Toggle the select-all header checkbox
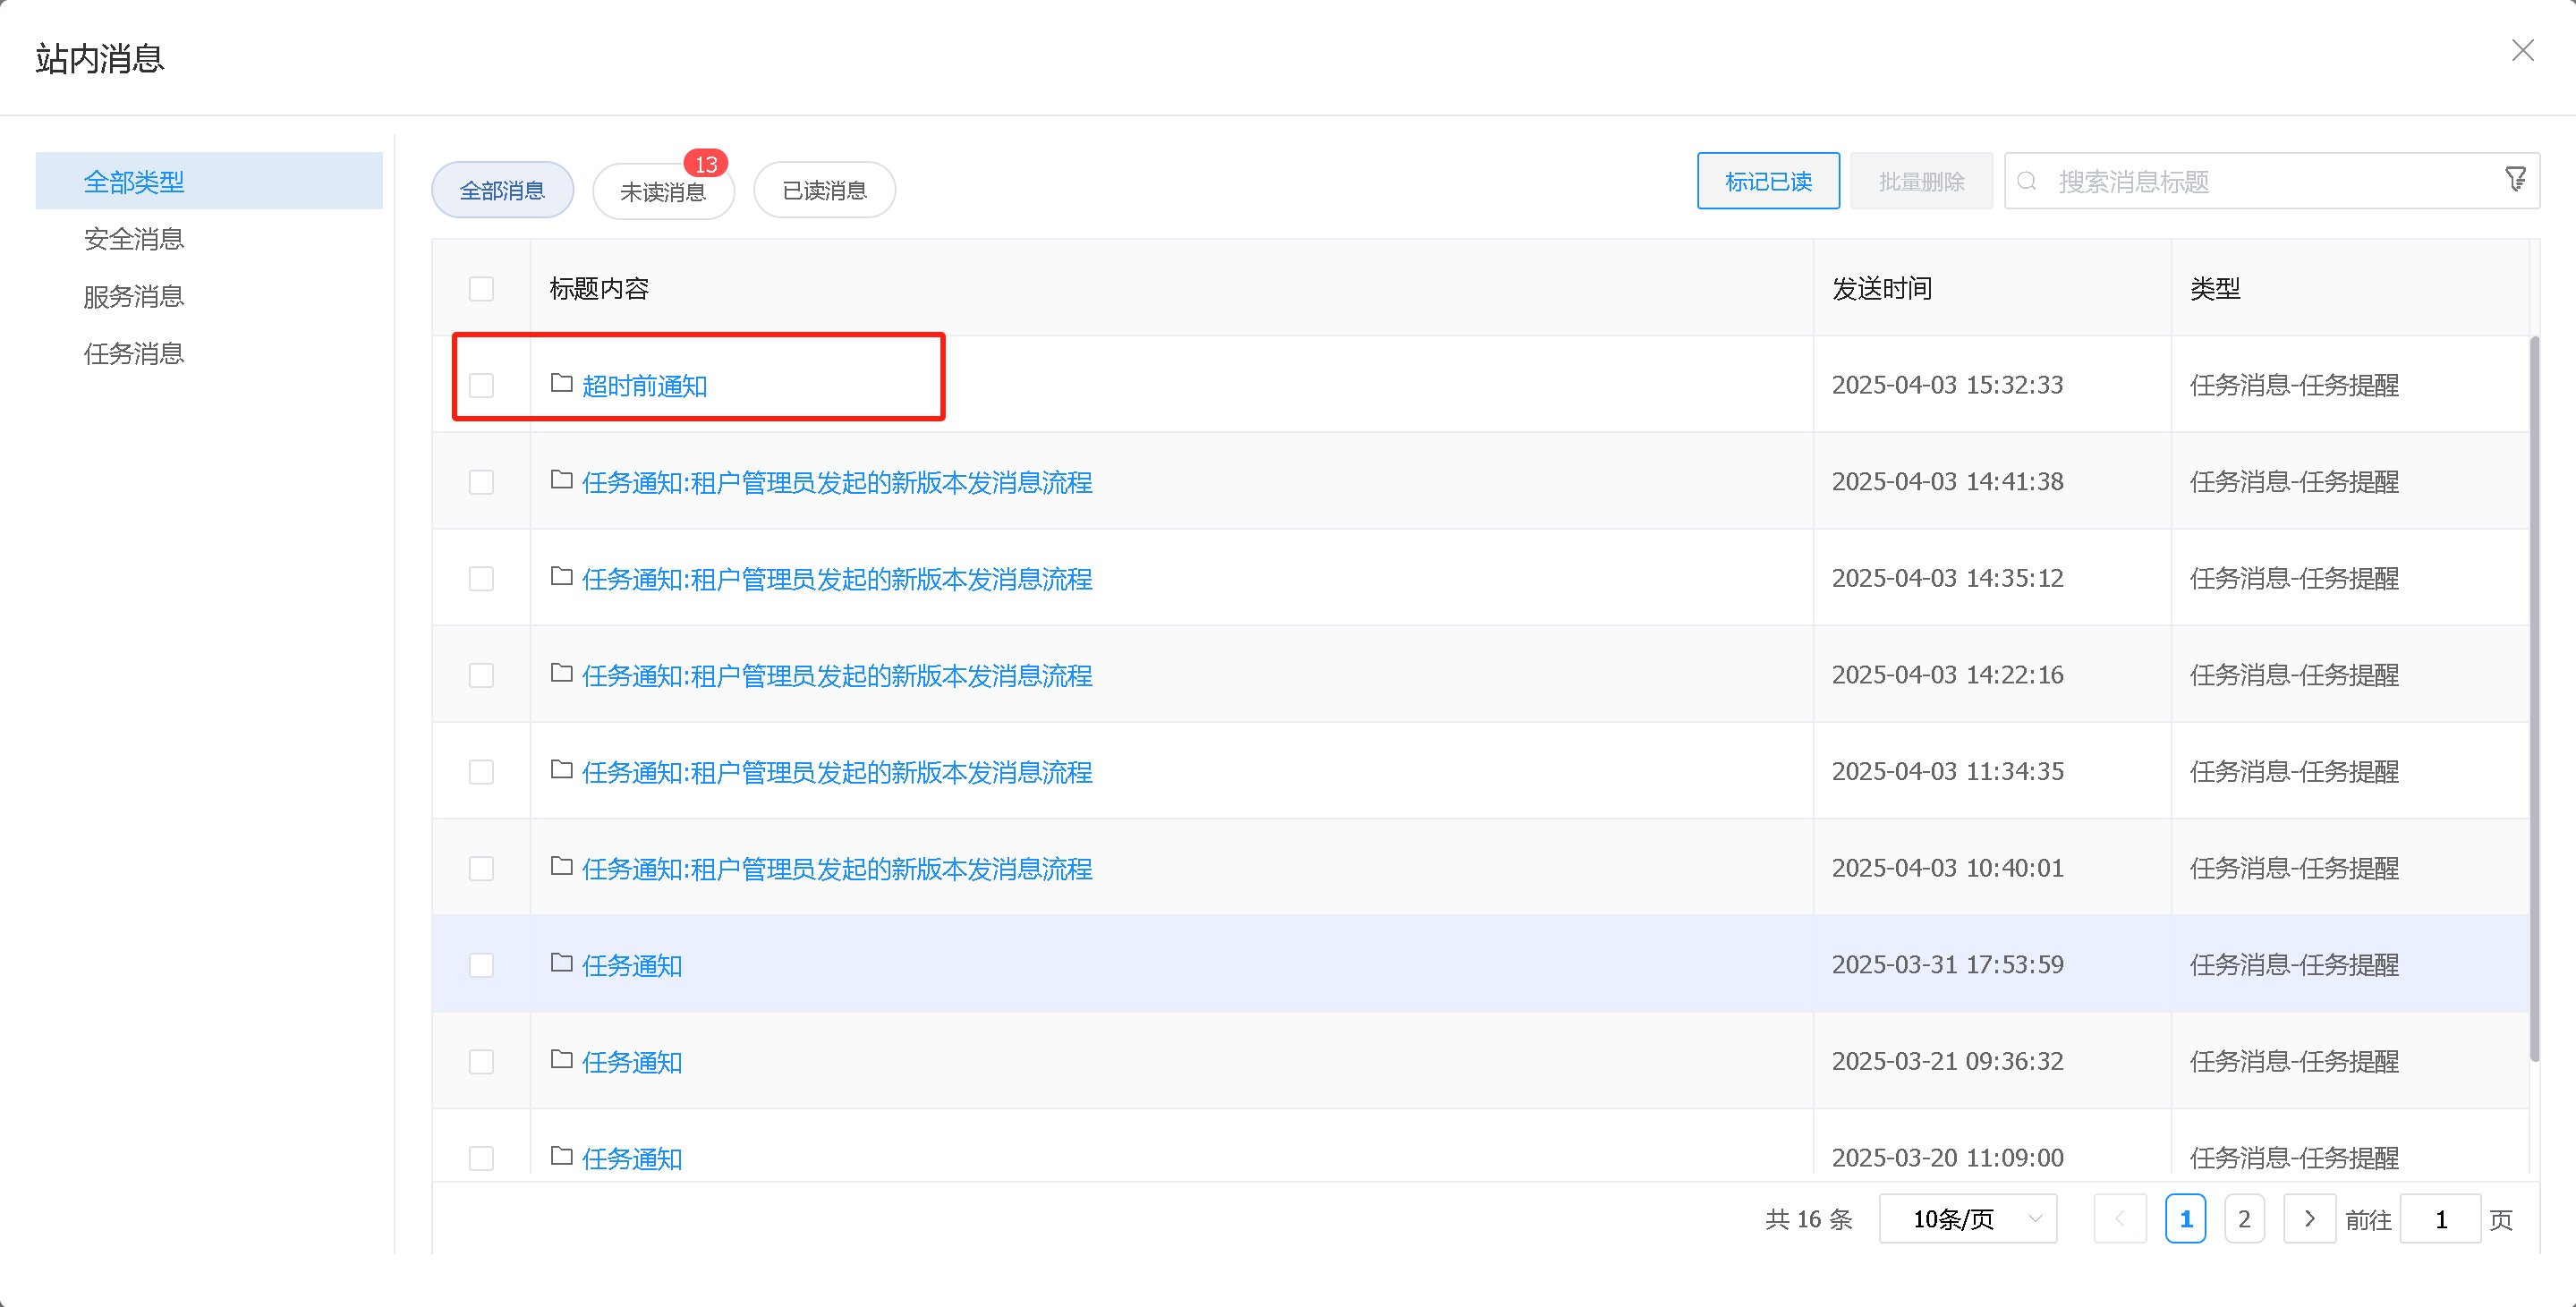 tap(481, 289)
